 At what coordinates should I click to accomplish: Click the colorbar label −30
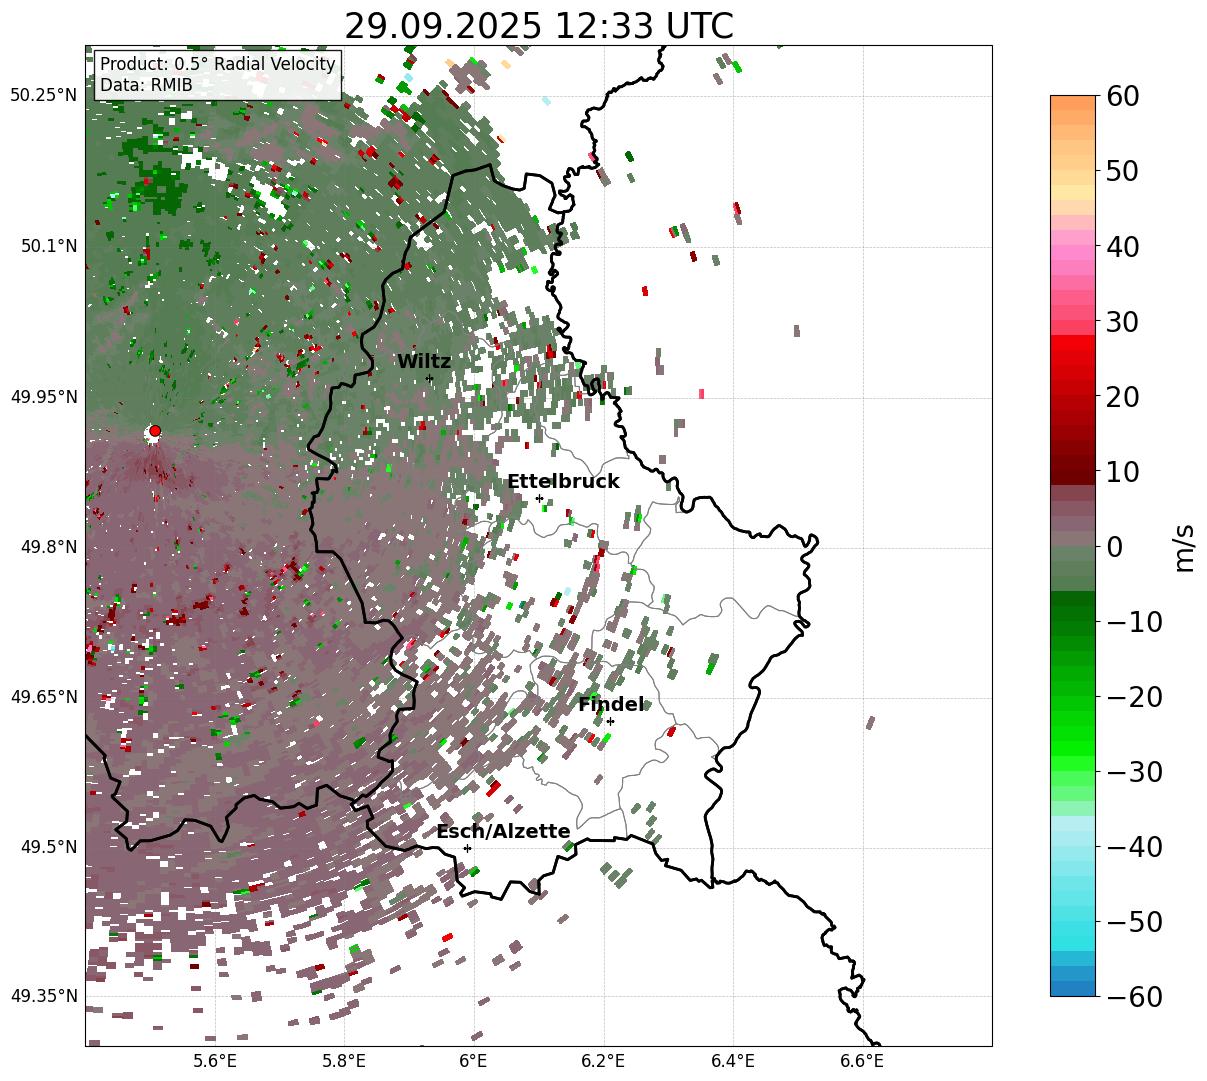[1134, 771]
